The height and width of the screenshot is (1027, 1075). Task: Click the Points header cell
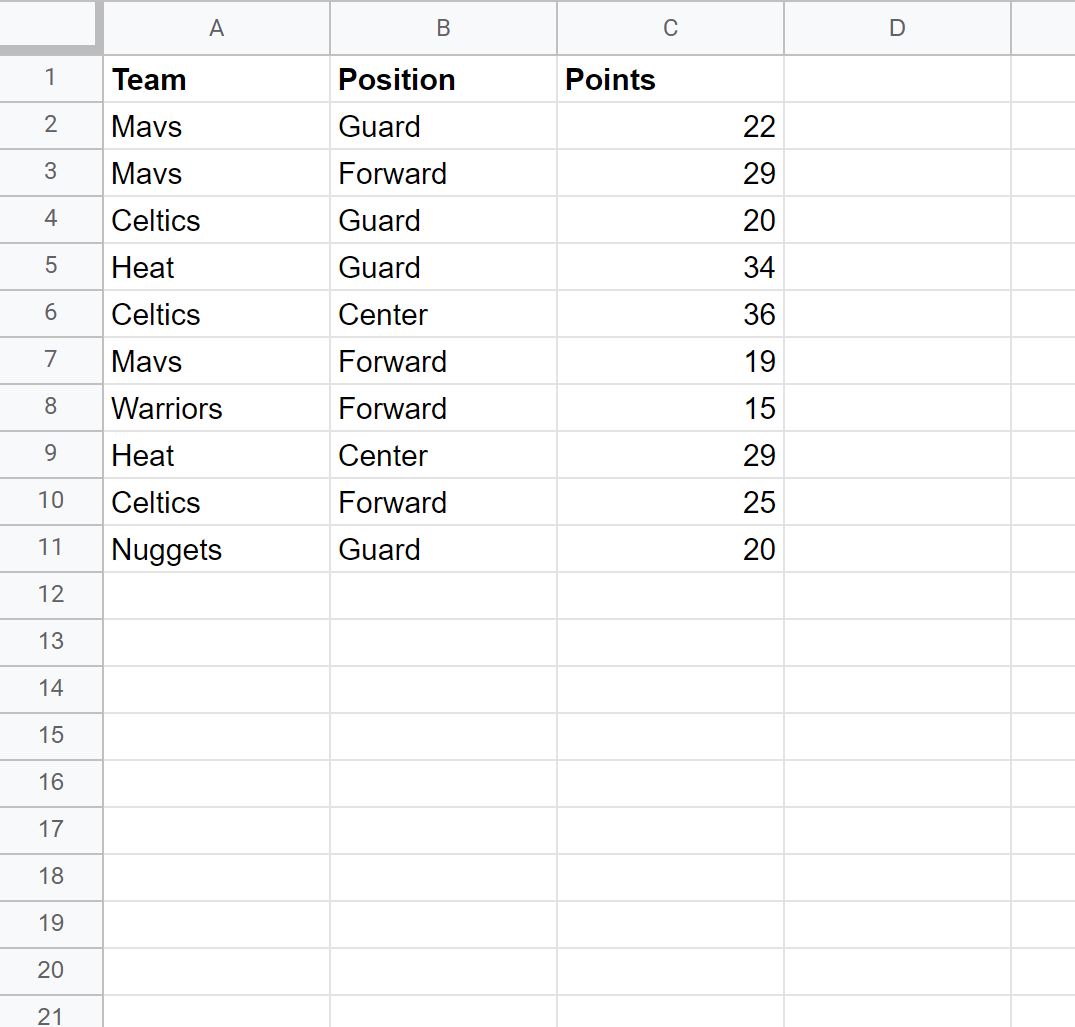pos(671,79)
